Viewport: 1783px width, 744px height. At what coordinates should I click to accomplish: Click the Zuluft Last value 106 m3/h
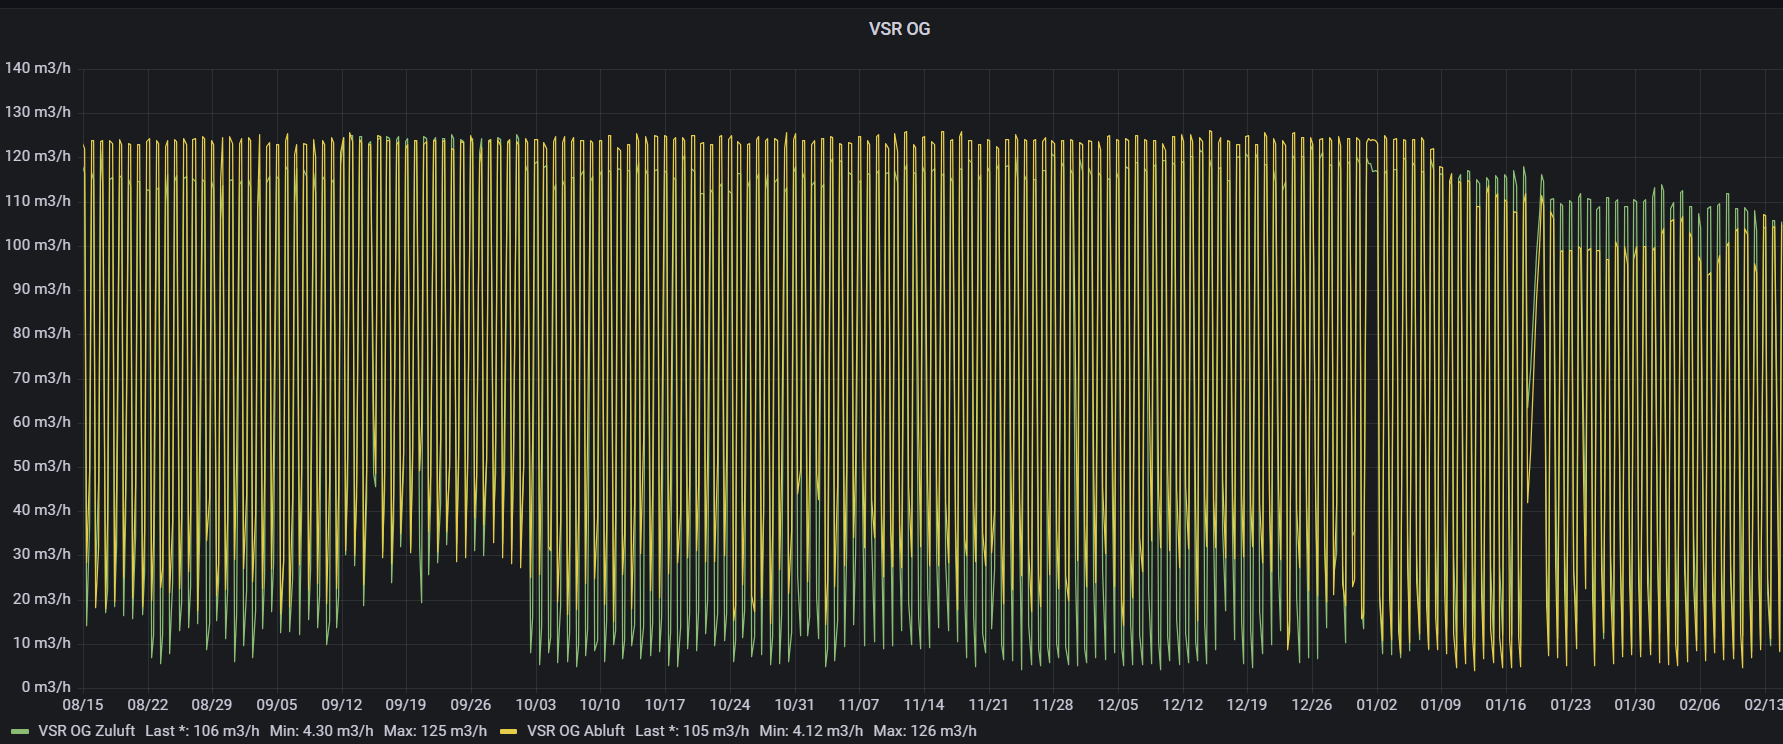[x=202, y=731]
